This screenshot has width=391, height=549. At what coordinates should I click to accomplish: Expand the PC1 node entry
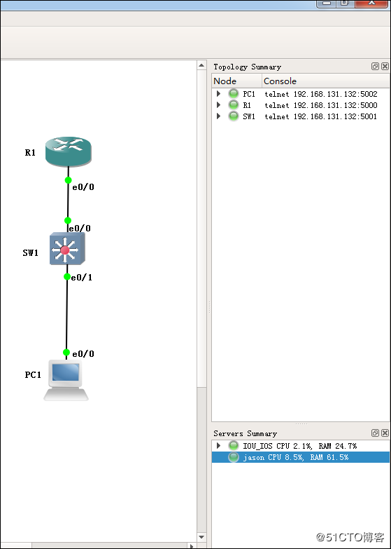pos(218,94)
